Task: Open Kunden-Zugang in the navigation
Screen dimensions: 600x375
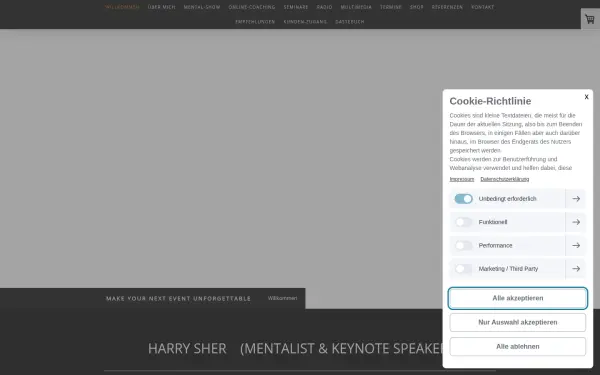Action: tap(305, 22)
